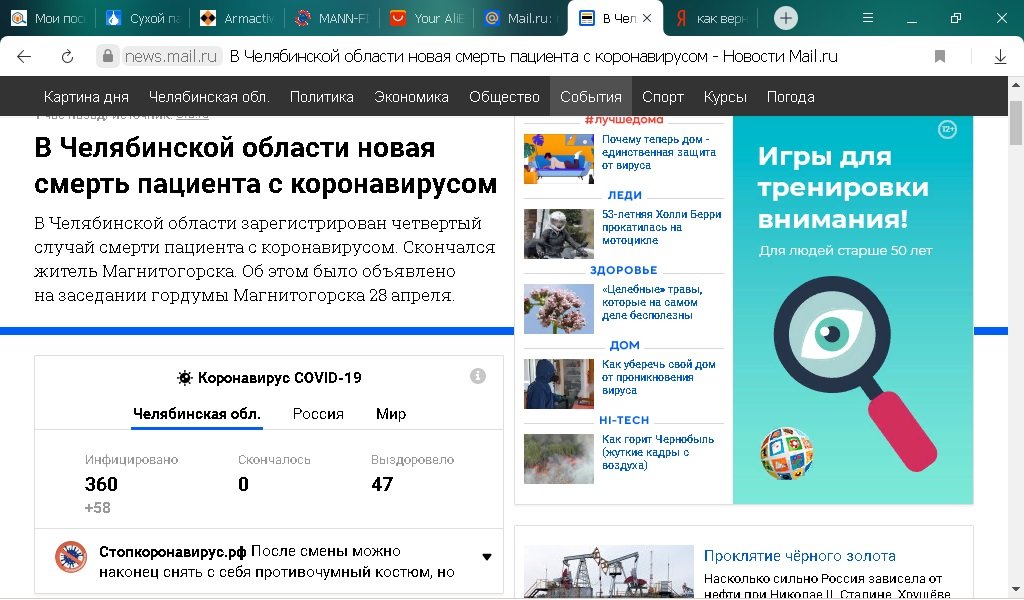The width and height of the screenshot is (1024, 600).
Task: Open 'Почему теперь дом - единственная защита' article
Action: pos(658,152)
